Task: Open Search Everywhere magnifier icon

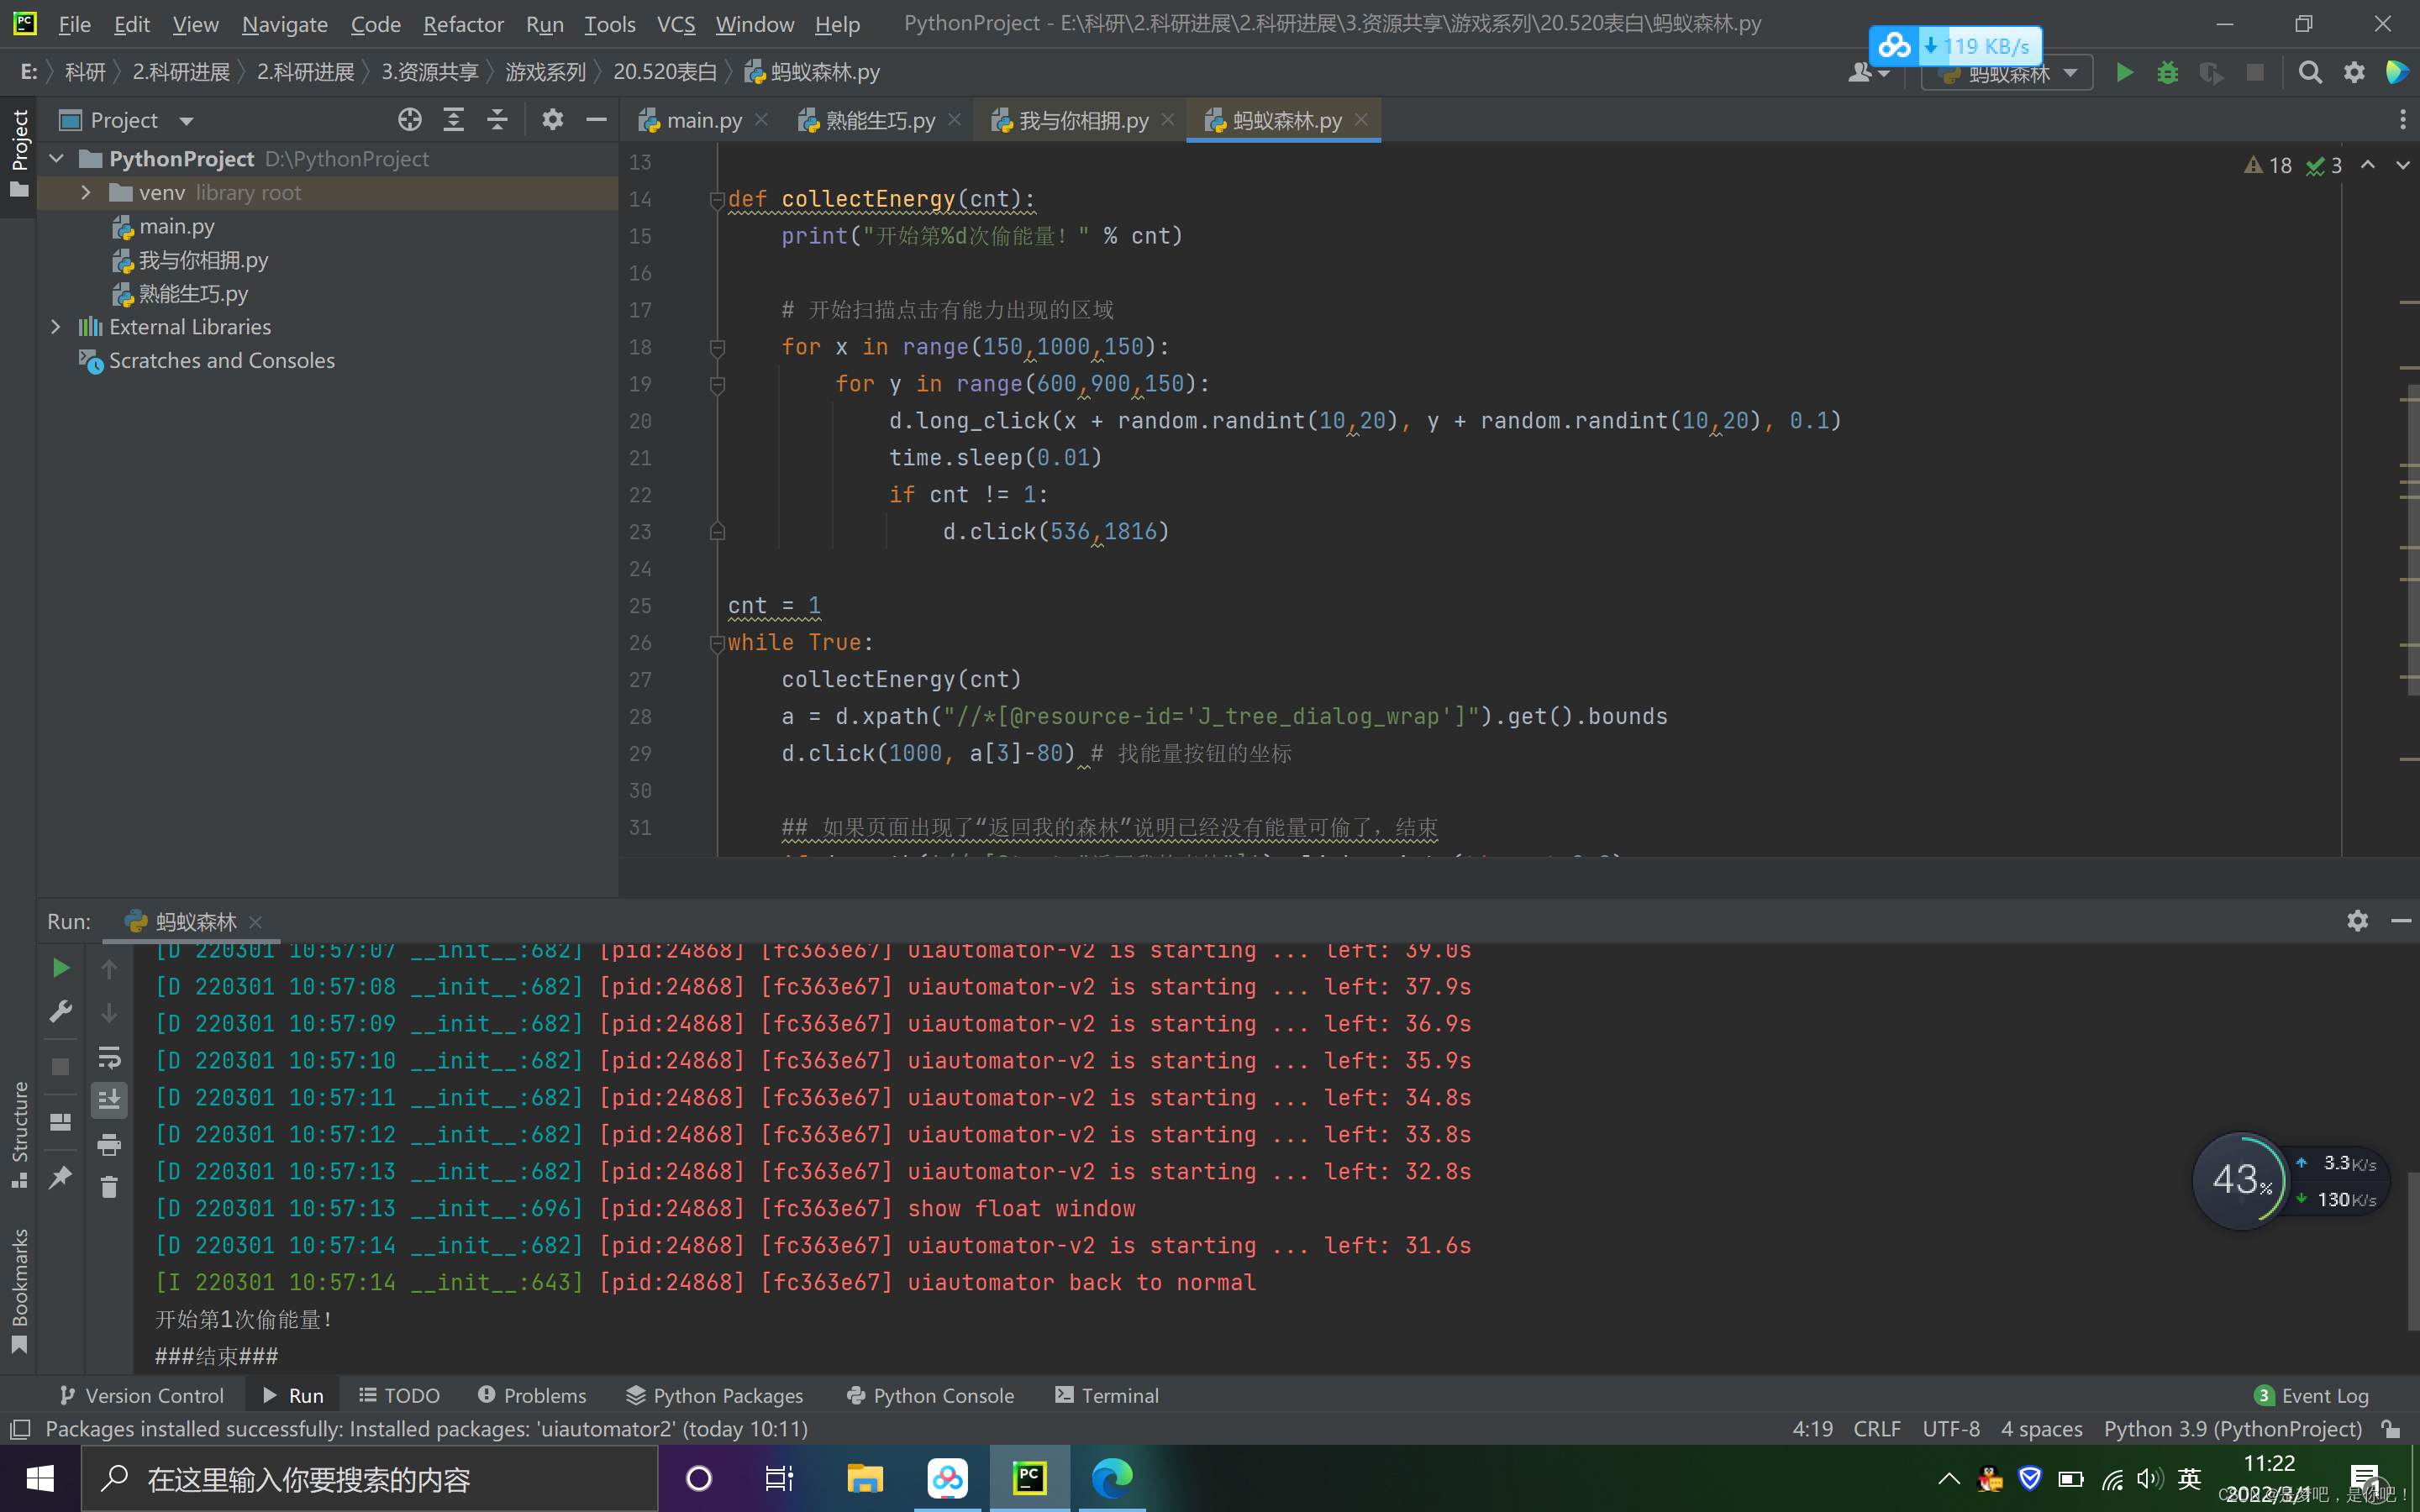Action: pos(2309,73)
